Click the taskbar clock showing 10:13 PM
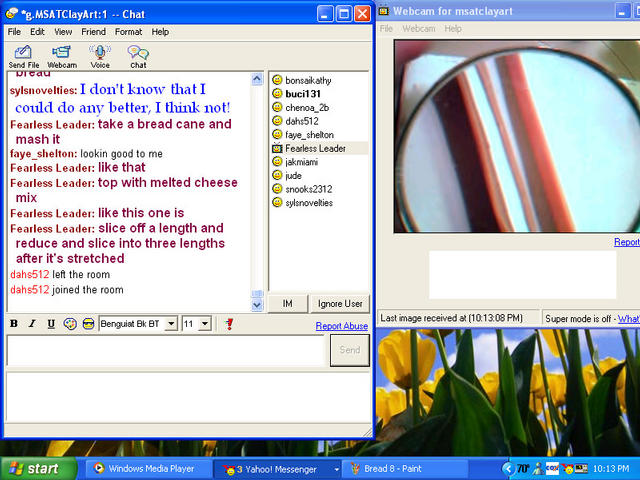This screenshot has width=640, height=480. coord(611,469)
